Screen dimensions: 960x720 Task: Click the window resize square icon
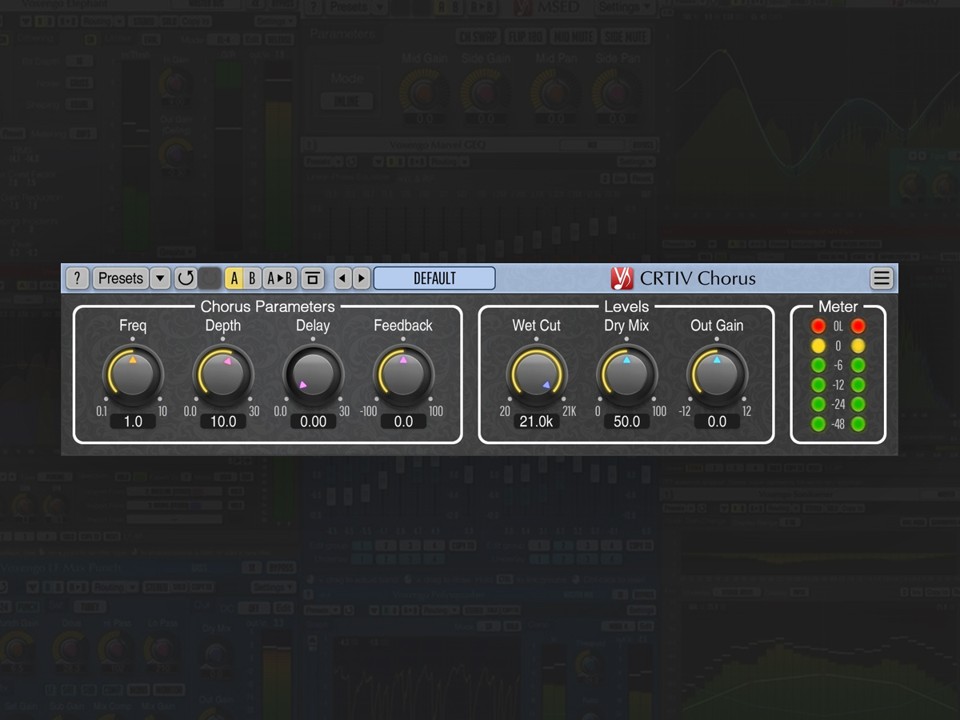312,279
